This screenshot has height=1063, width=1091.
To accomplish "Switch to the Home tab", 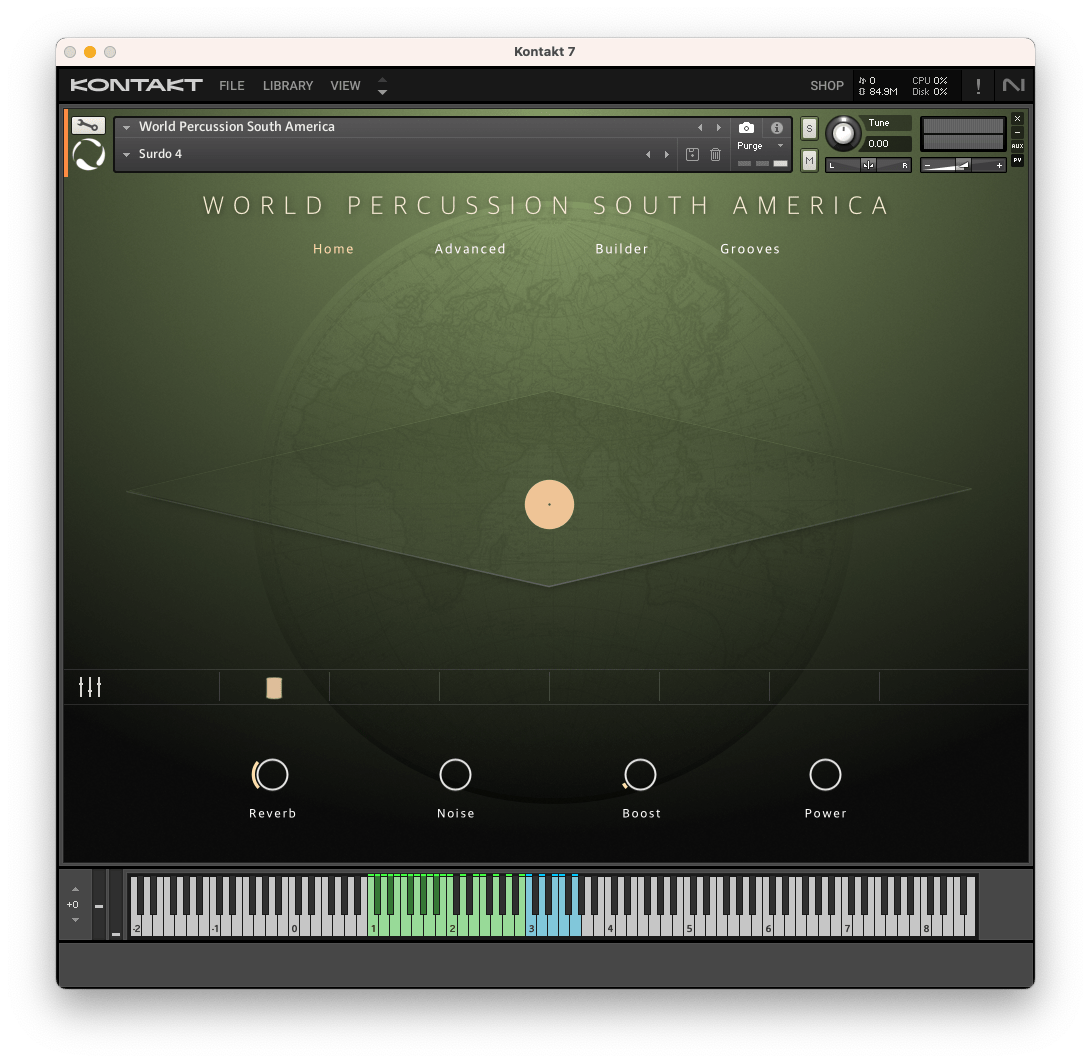I will pos(333,248).
